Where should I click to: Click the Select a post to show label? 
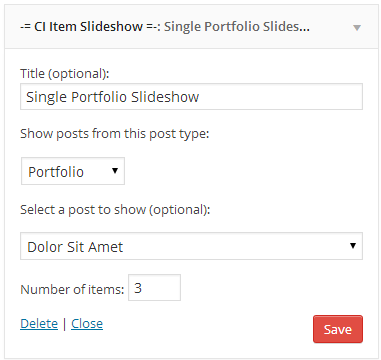point(115,210)
